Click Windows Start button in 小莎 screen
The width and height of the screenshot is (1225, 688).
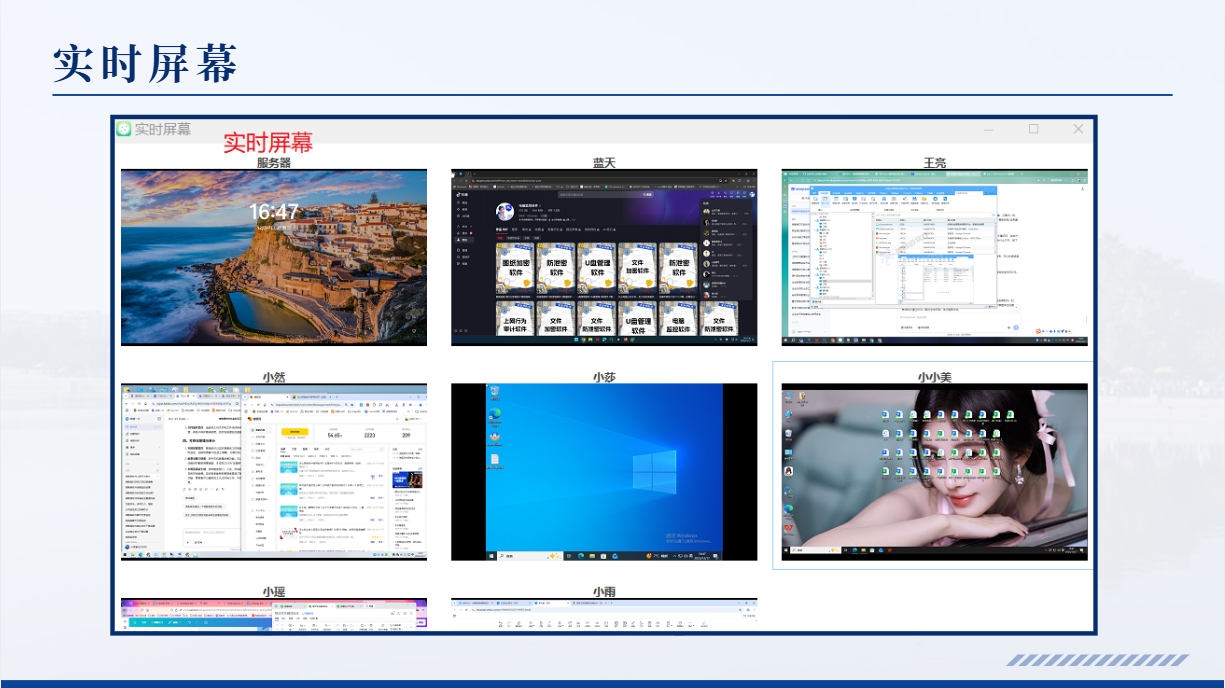coord(490,555)
